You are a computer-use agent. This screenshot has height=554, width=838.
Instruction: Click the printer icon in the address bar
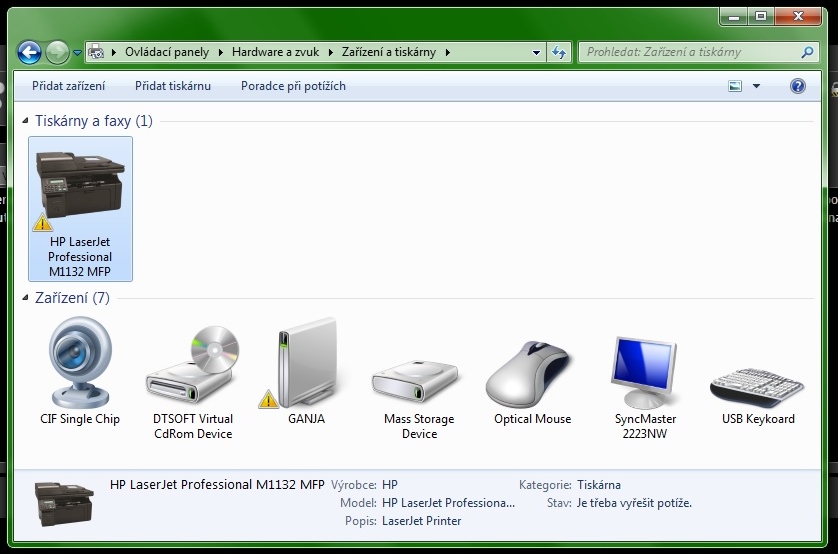96,52
